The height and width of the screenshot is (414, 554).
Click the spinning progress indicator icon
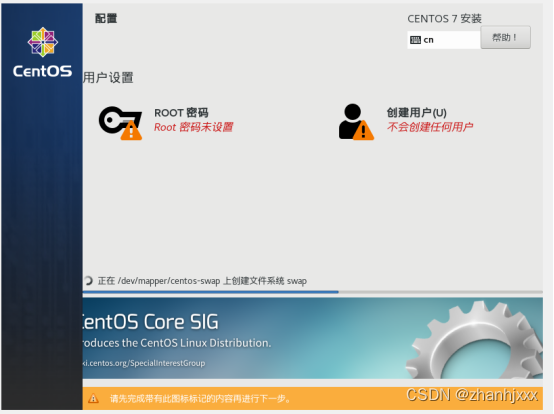(88, 280)
